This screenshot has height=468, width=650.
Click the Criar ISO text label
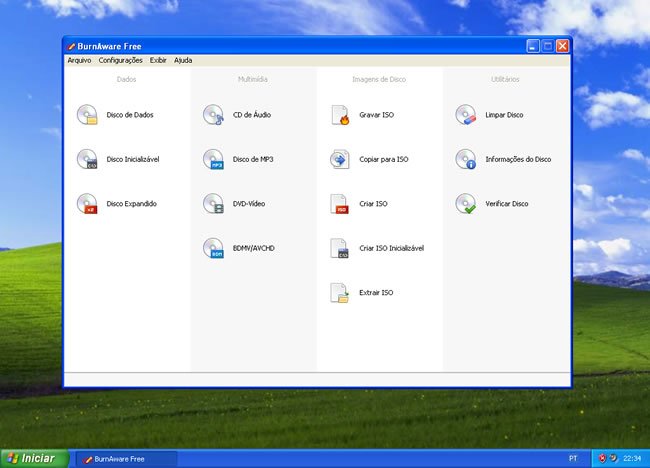373,204
